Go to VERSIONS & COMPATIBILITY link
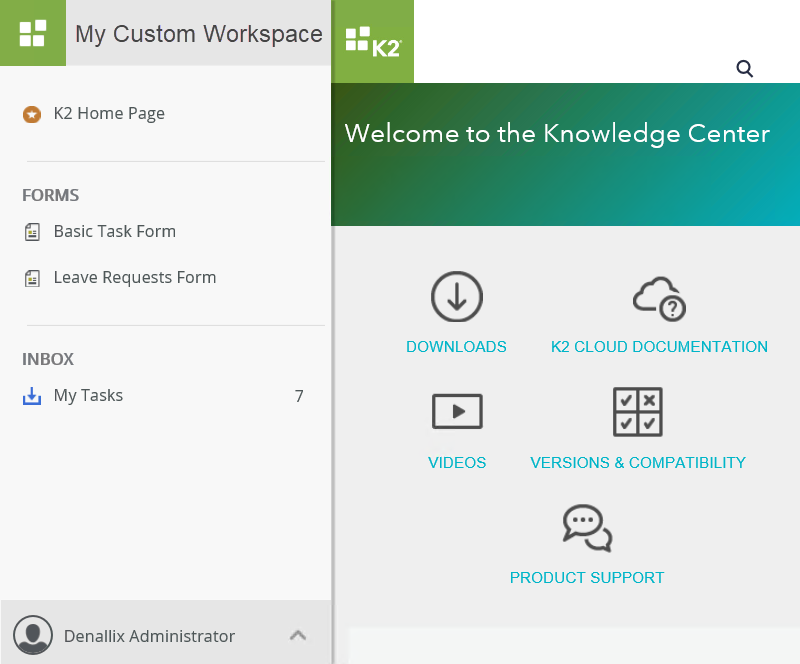 [x=637, y=463]
